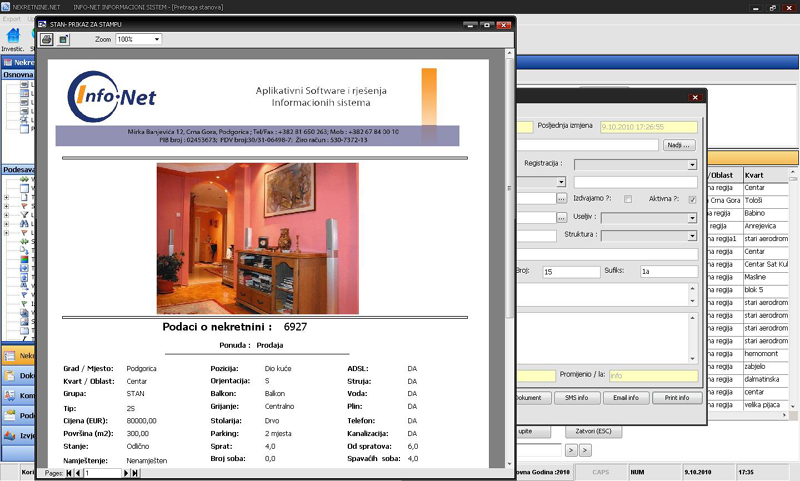Click the Pages number input field
Viewport: 800px width, 481px height.
click(x=102, y=473)
